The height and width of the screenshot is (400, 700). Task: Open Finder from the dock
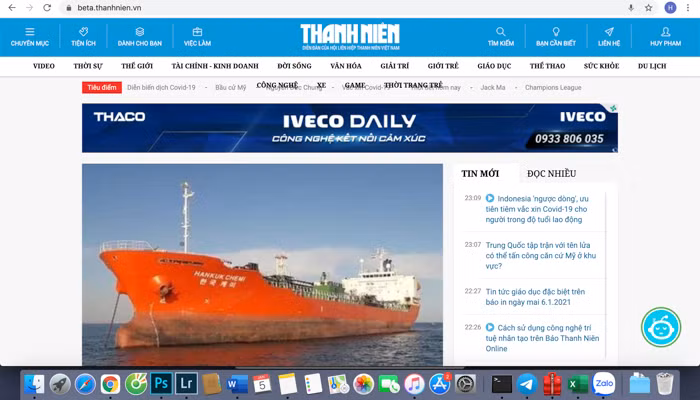(34, 383)
